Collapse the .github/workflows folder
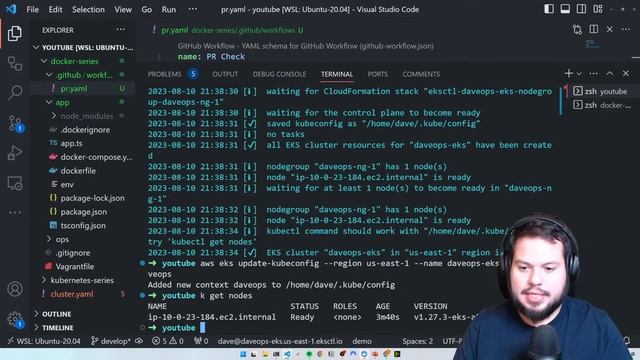This screenshot has width=640, height=360. point(83,75)
